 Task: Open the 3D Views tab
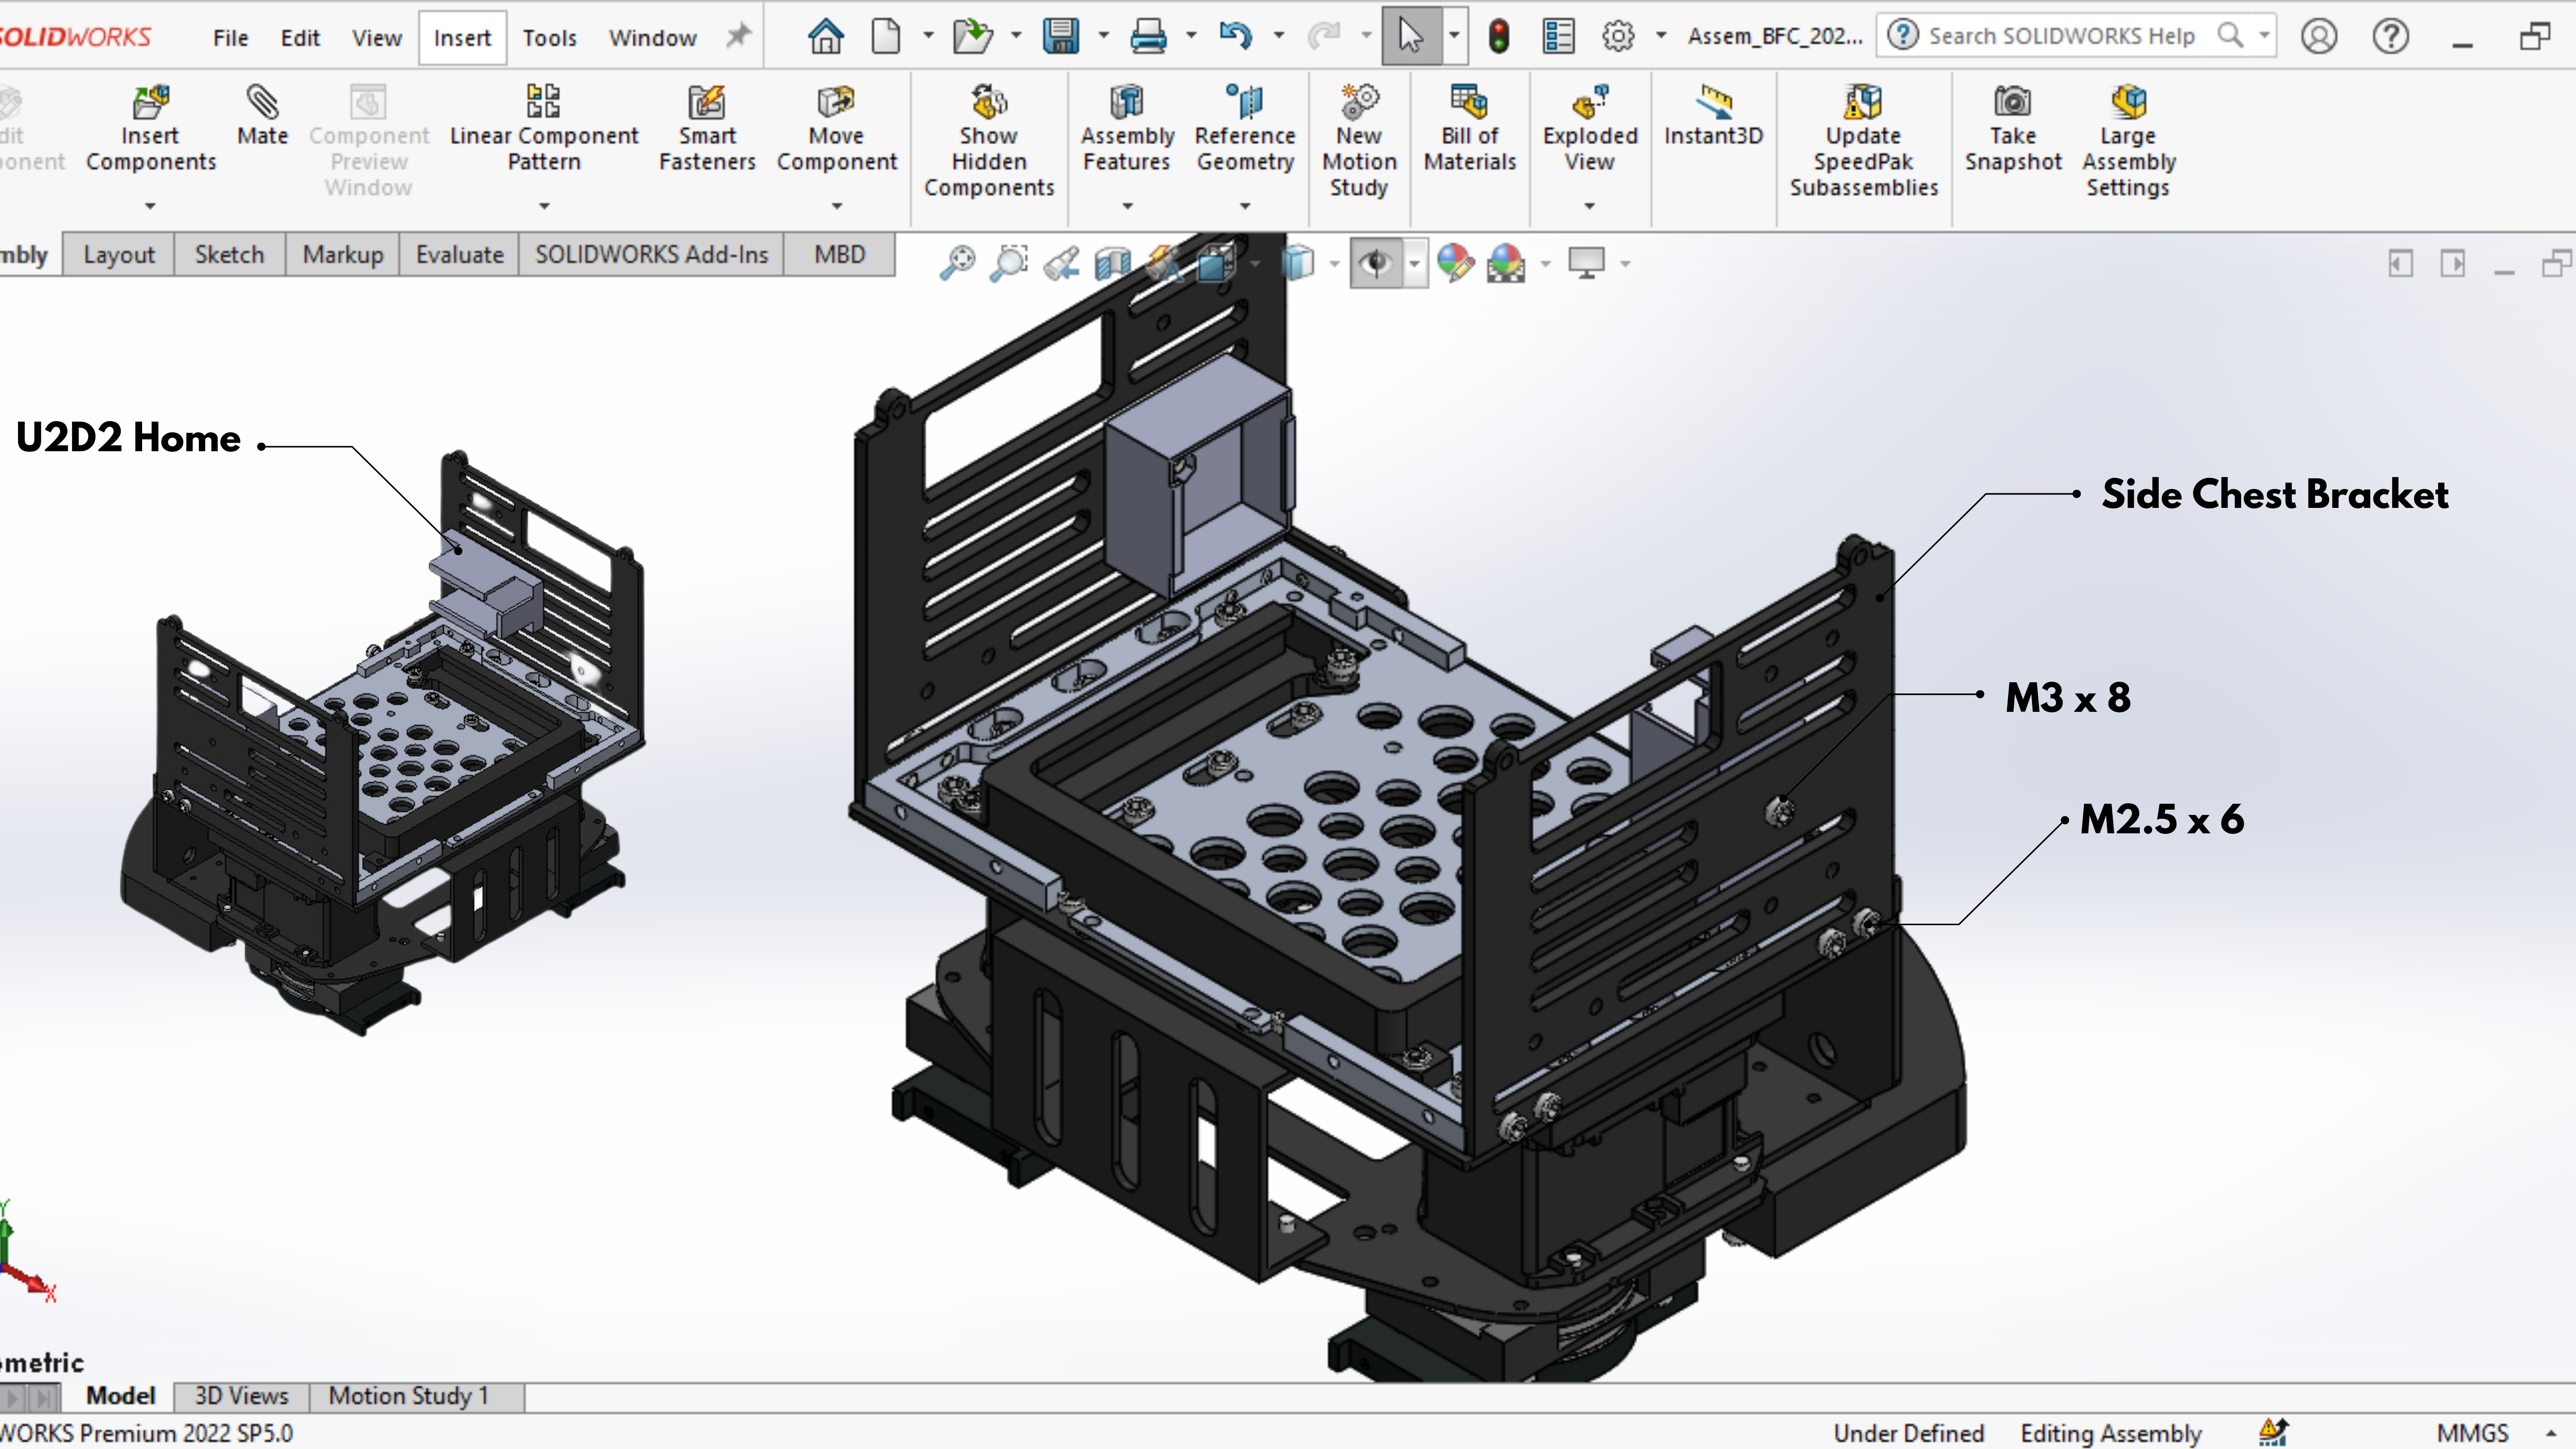[241, 1396]
